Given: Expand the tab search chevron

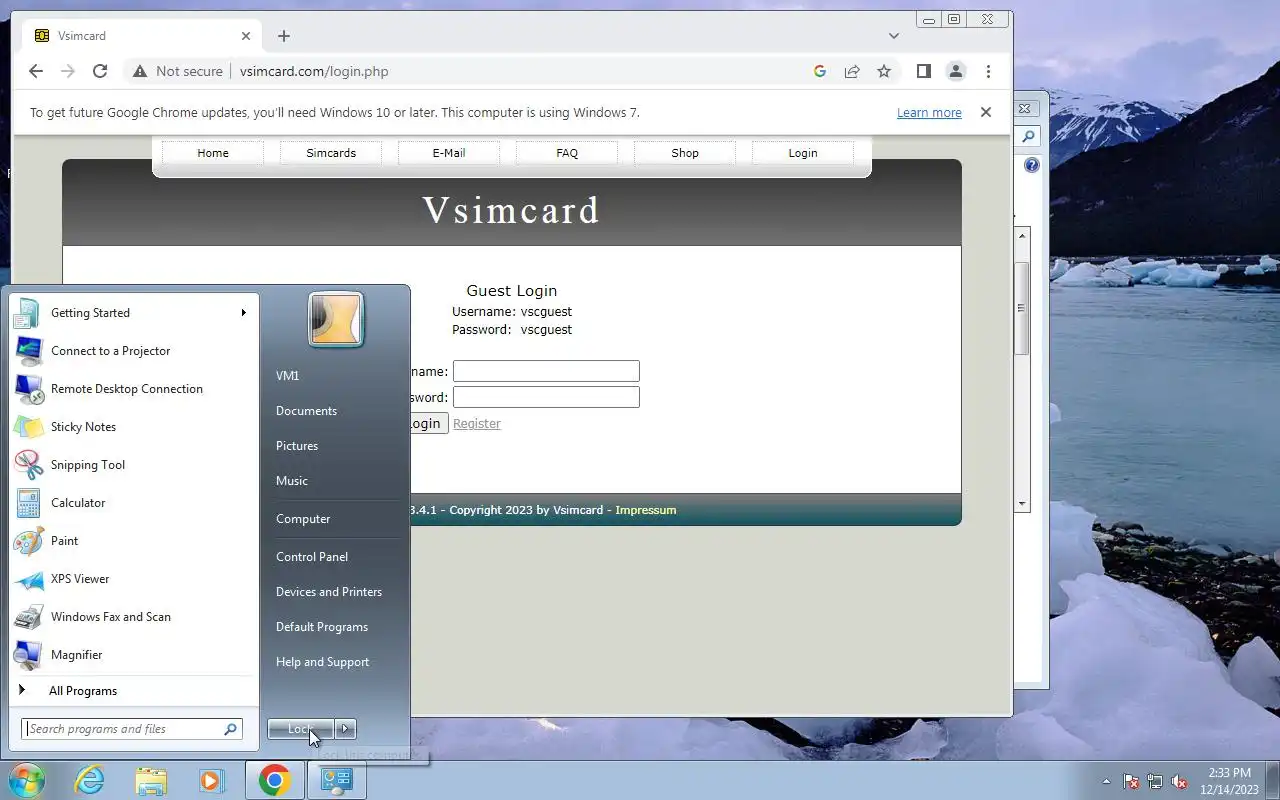Looking at the screenshot, I should (894, 36).
